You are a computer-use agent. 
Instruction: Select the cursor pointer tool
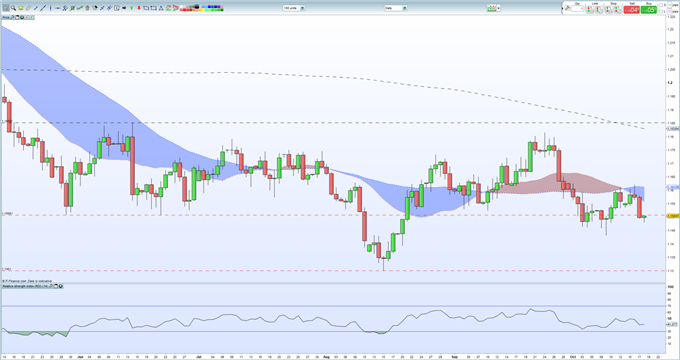[x=6, y=8]
